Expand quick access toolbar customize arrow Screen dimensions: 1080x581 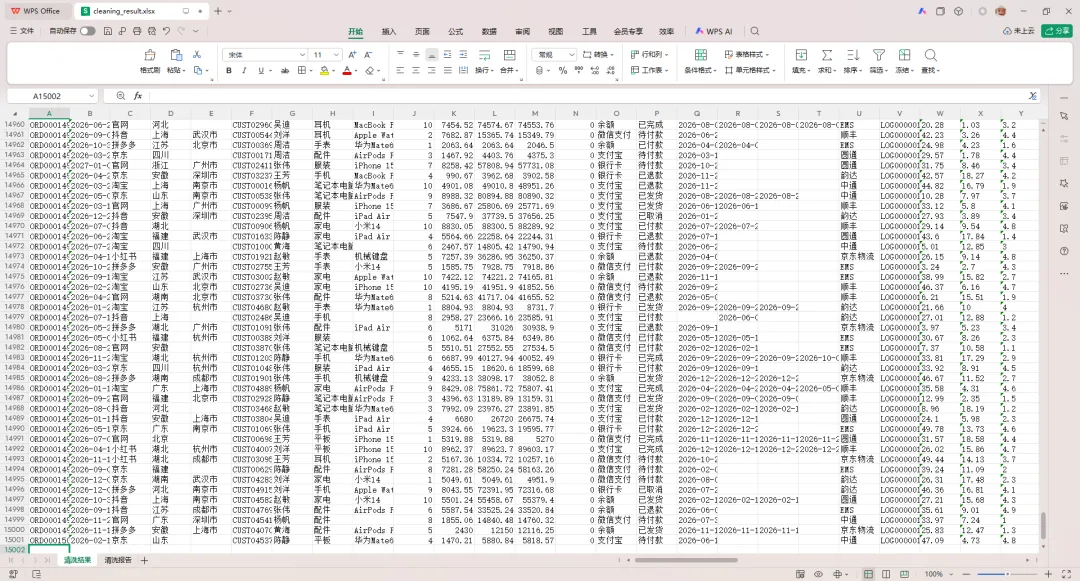click(196, 31)
